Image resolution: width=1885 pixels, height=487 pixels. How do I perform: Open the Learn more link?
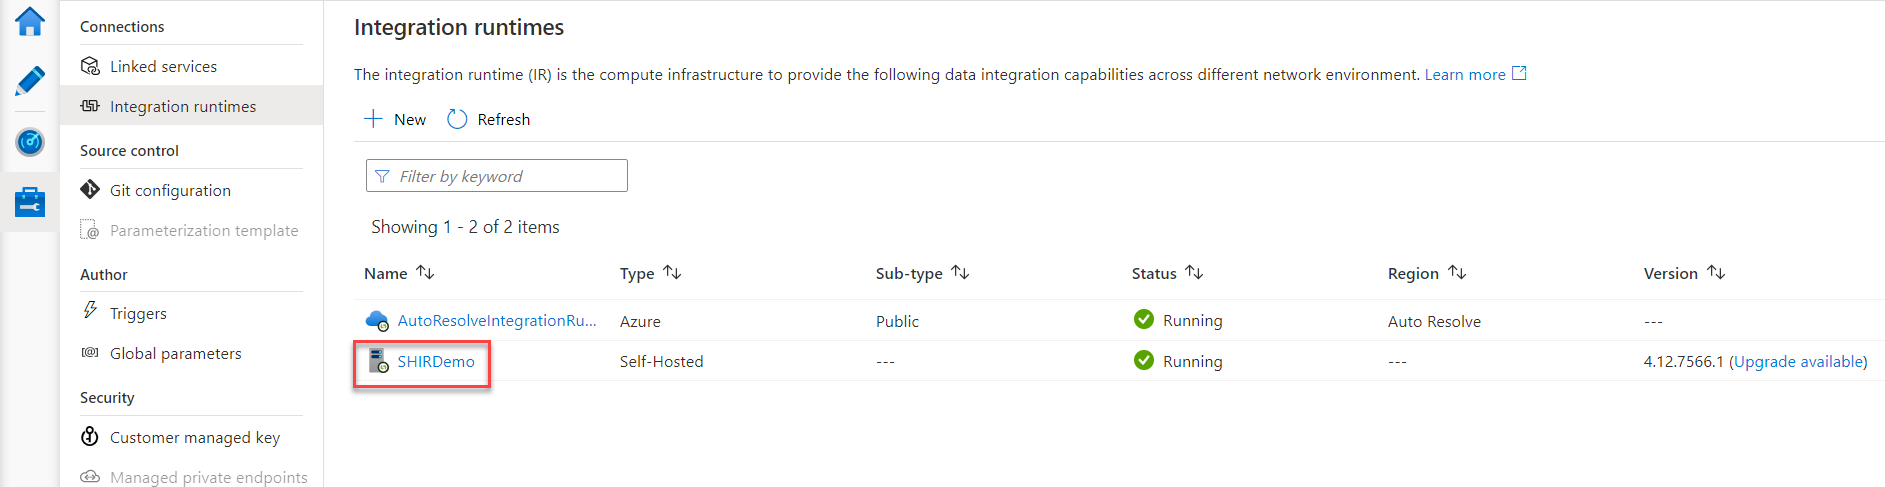coord(1465,74)
